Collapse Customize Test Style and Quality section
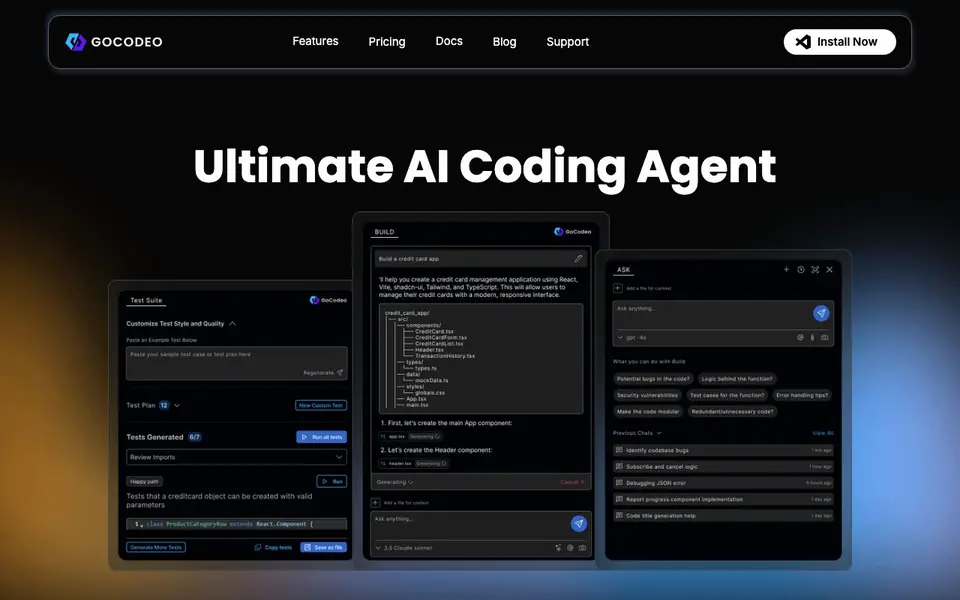 point(233,323)
